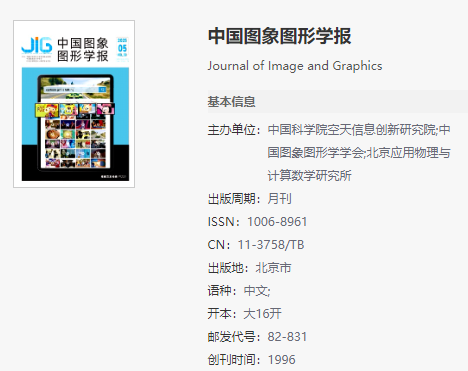Click the 创刊时间 1996 entry
This screenshot has height=371, width=468.
coord(251,360)
